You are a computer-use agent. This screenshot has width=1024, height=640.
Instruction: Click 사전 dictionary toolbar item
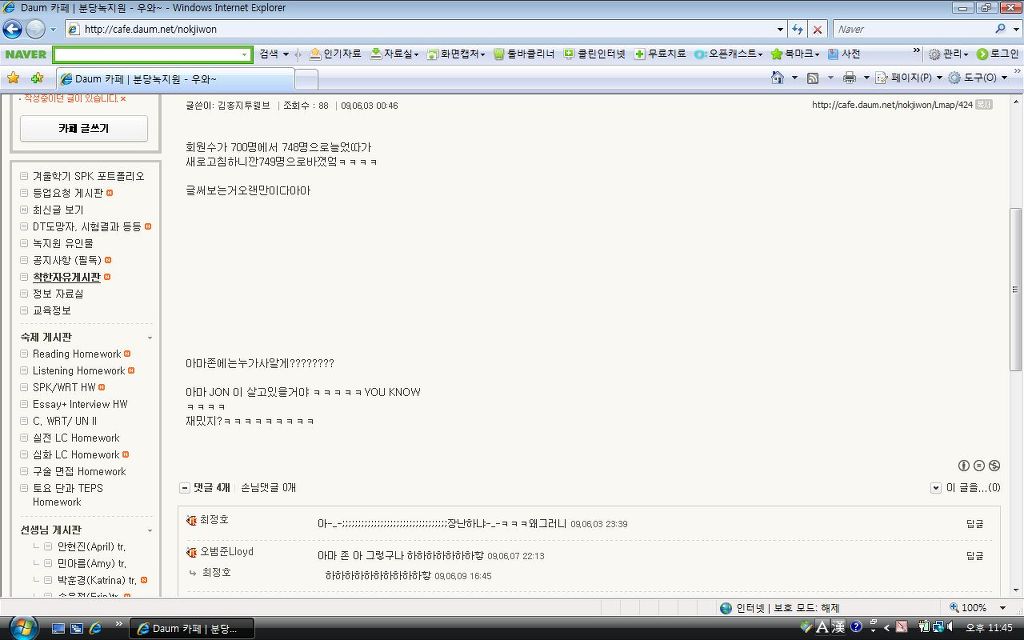(844, 54)
